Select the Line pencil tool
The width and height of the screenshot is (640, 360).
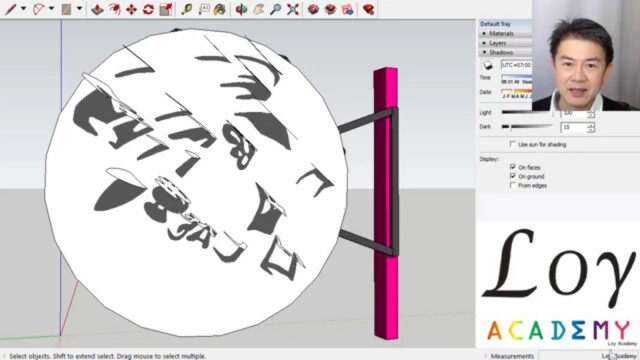(11, 9)
